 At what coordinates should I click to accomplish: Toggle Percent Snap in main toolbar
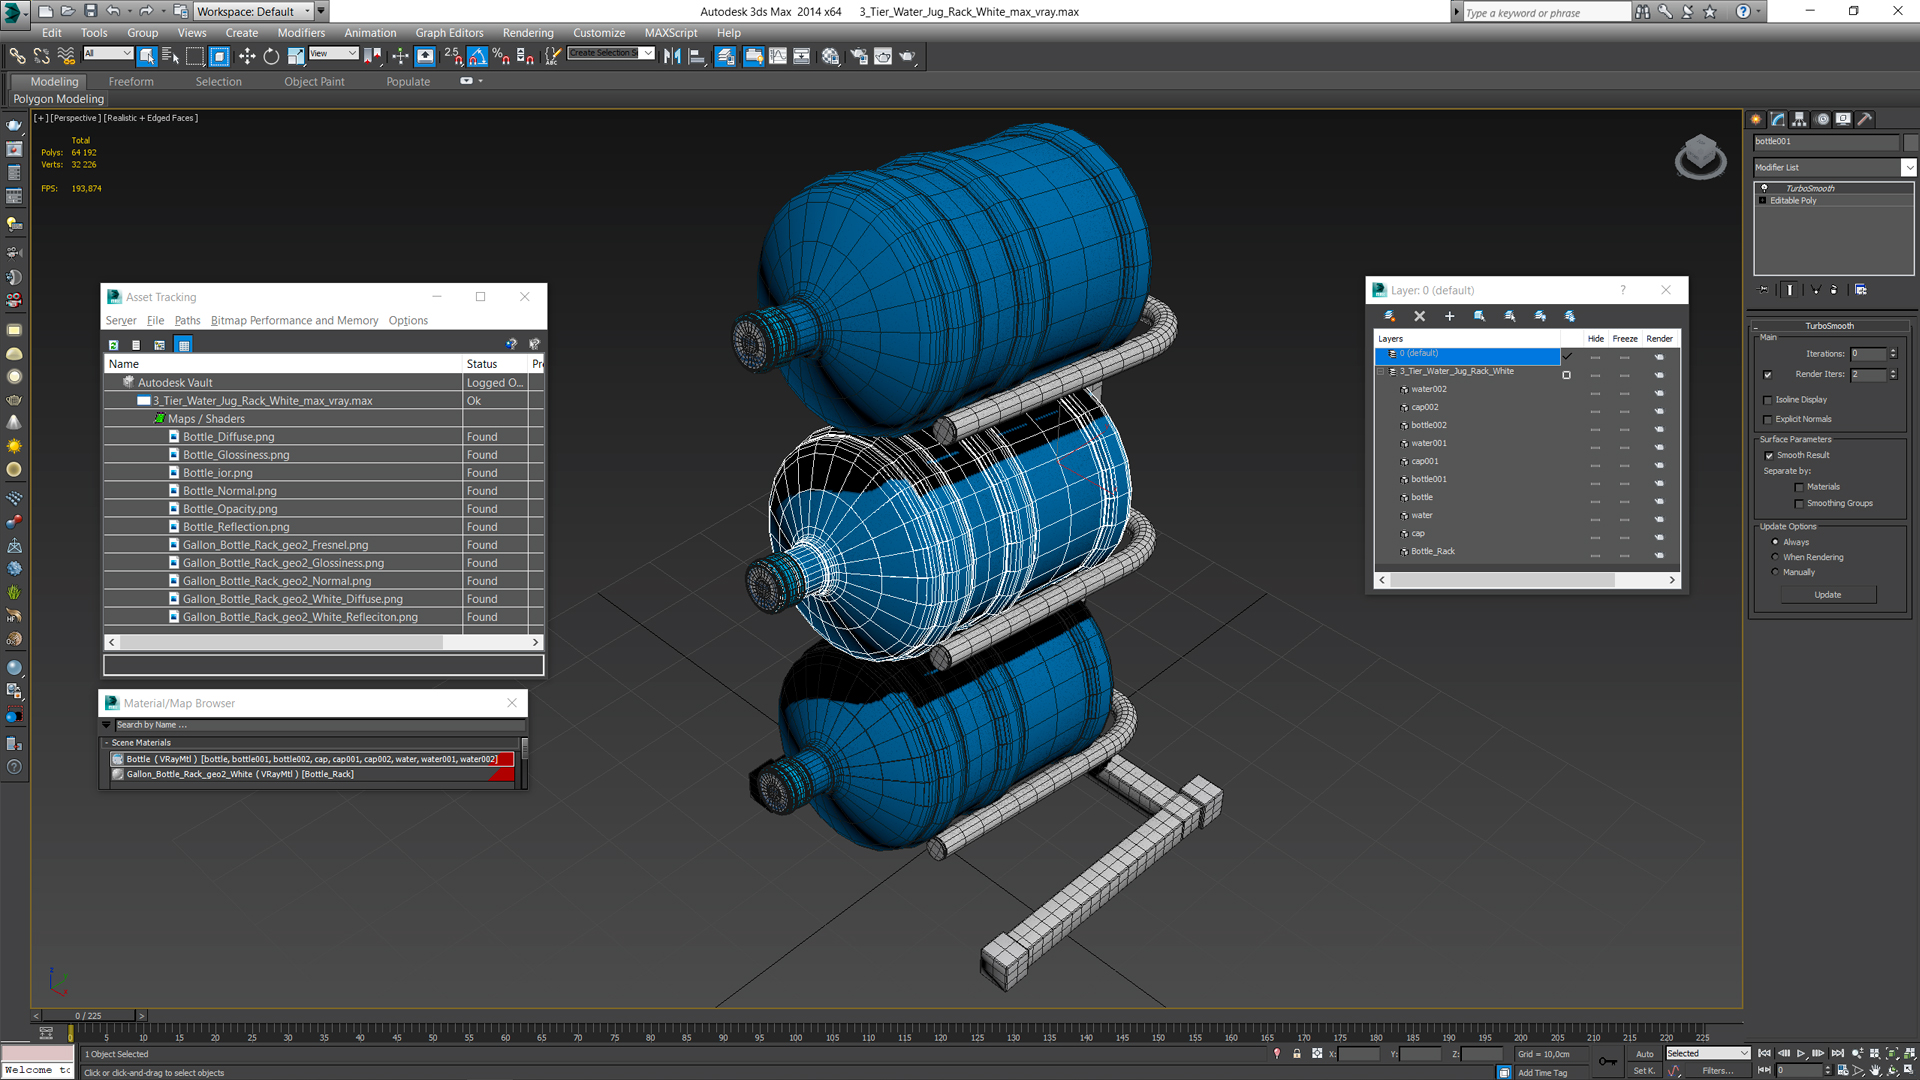pyautogui.click(x=501, y=56)
